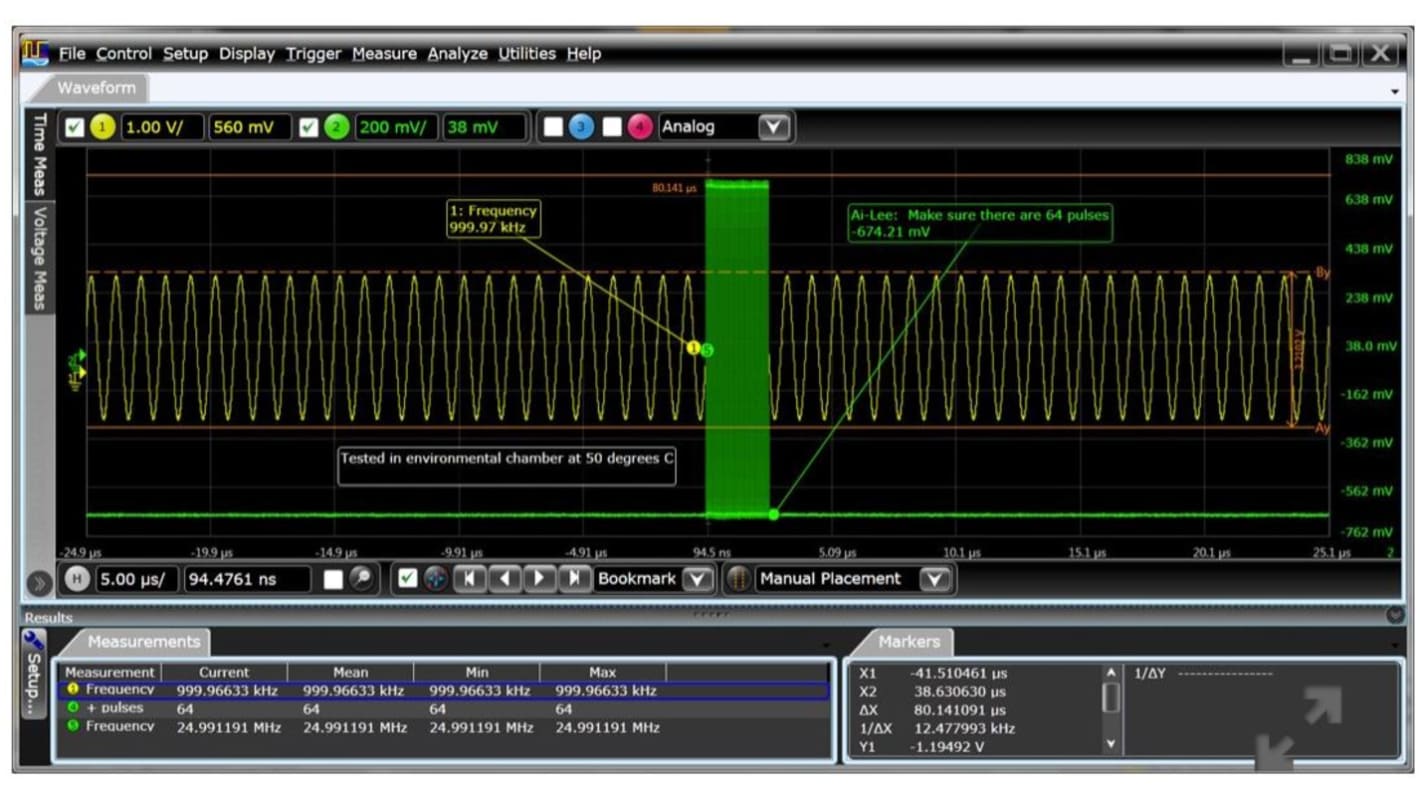
Task: Click the blue channel 3 button
Action: coord(581,127)
